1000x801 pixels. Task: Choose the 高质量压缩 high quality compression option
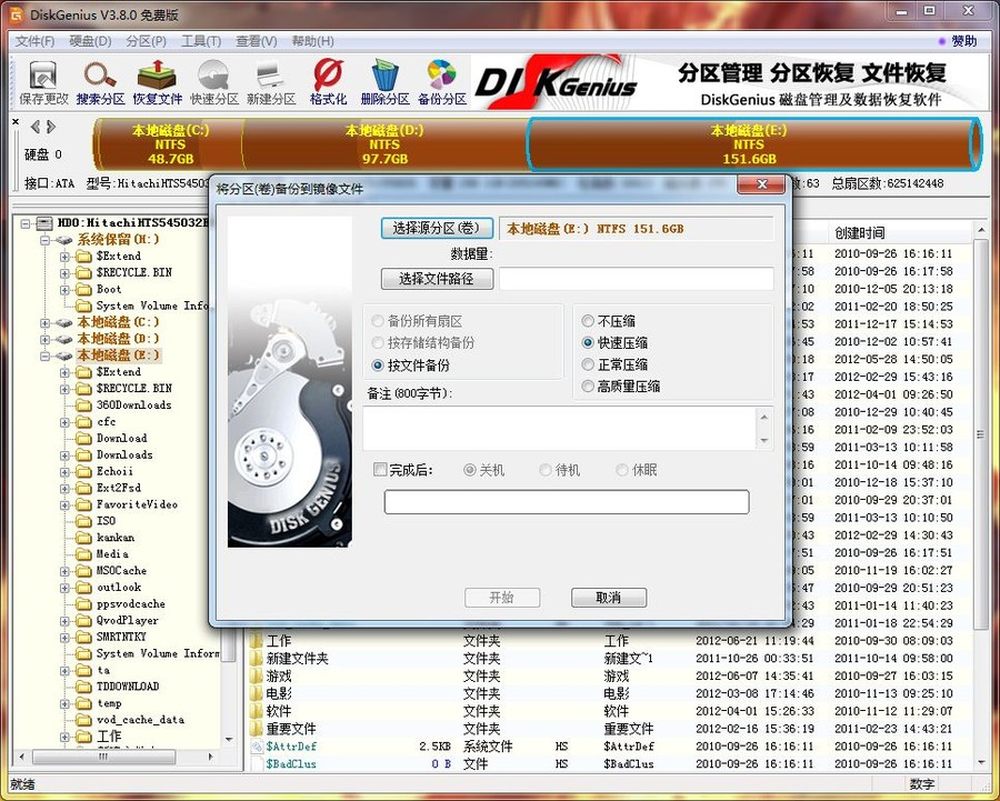pyautogui.click(x=588, y=387)
